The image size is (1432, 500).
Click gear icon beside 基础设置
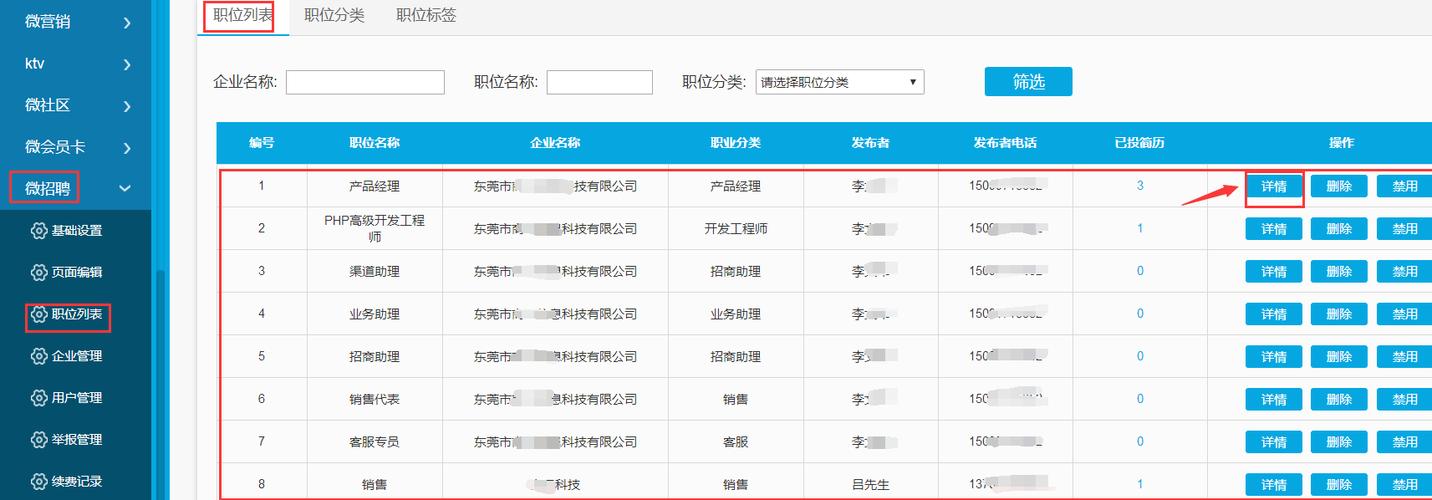click(x=39, y=231)
